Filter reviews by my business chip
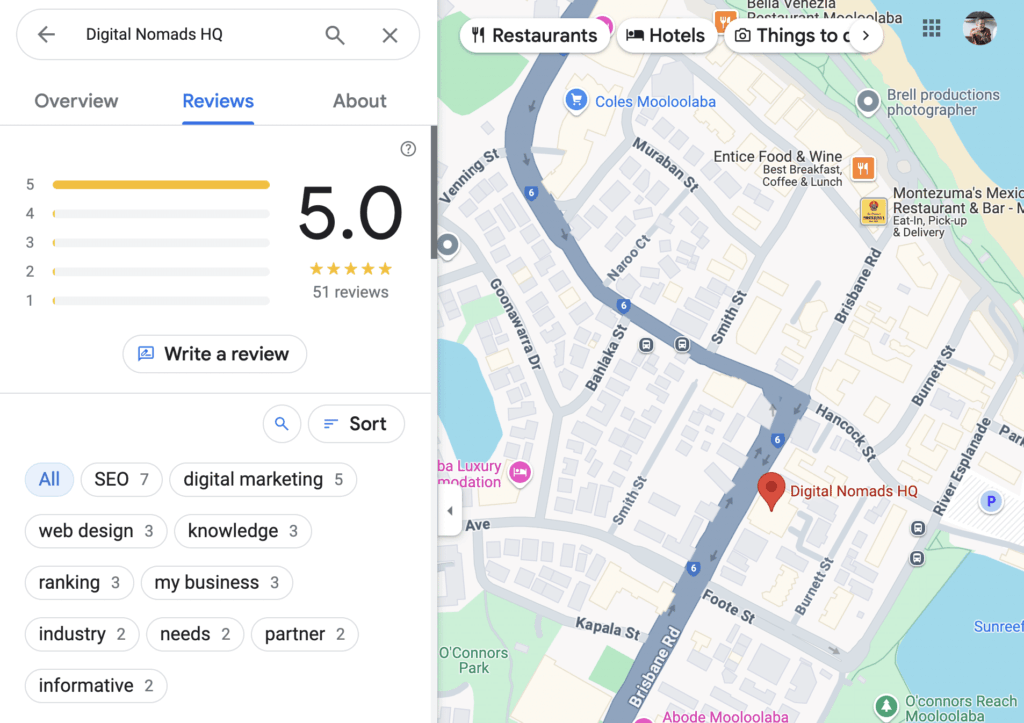The image size is (1024, 723). point(216,583)
